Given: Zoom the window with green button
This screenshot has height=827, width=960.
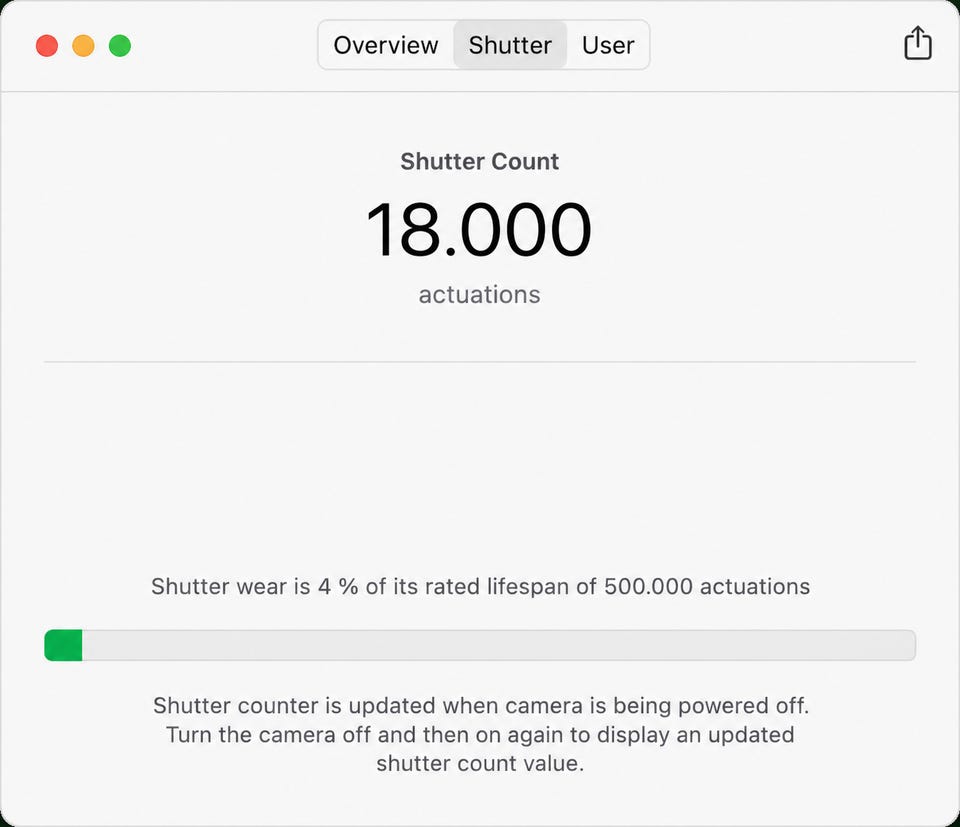Looking at the screenshot, I should pyautogui.click(x=120, y=46).
